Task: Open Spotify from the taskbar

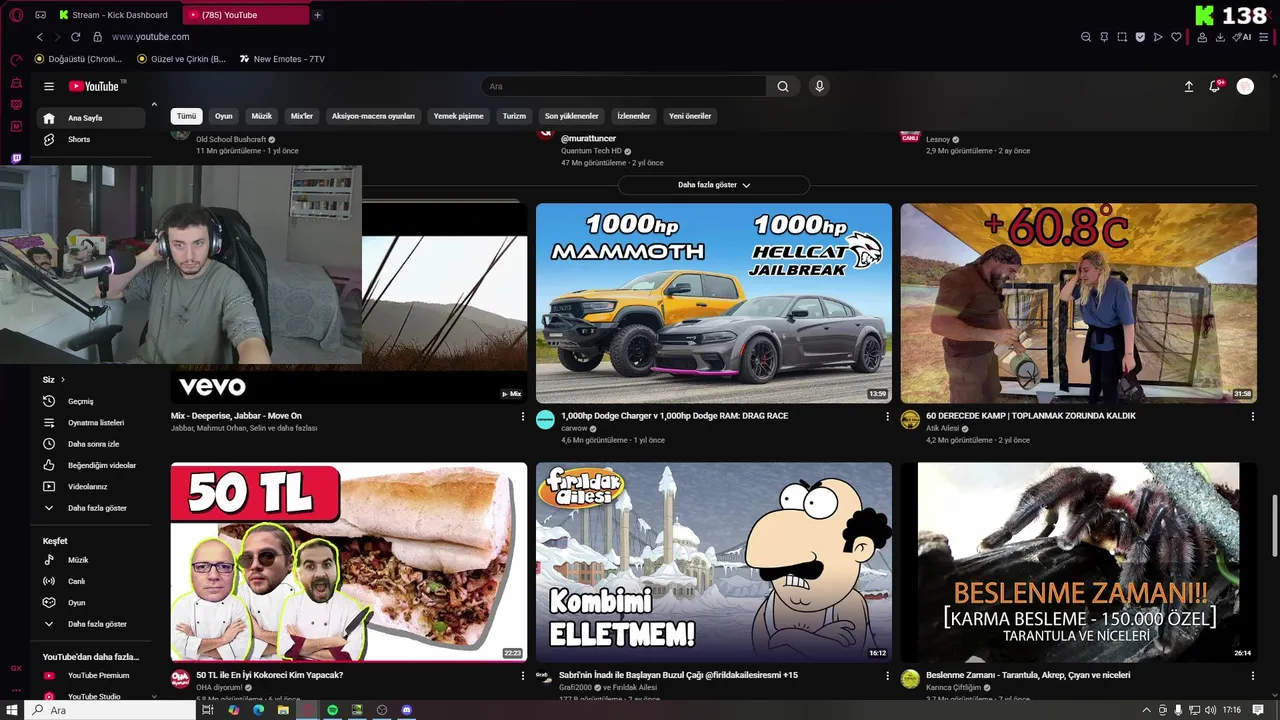Action: pos(332,710)
